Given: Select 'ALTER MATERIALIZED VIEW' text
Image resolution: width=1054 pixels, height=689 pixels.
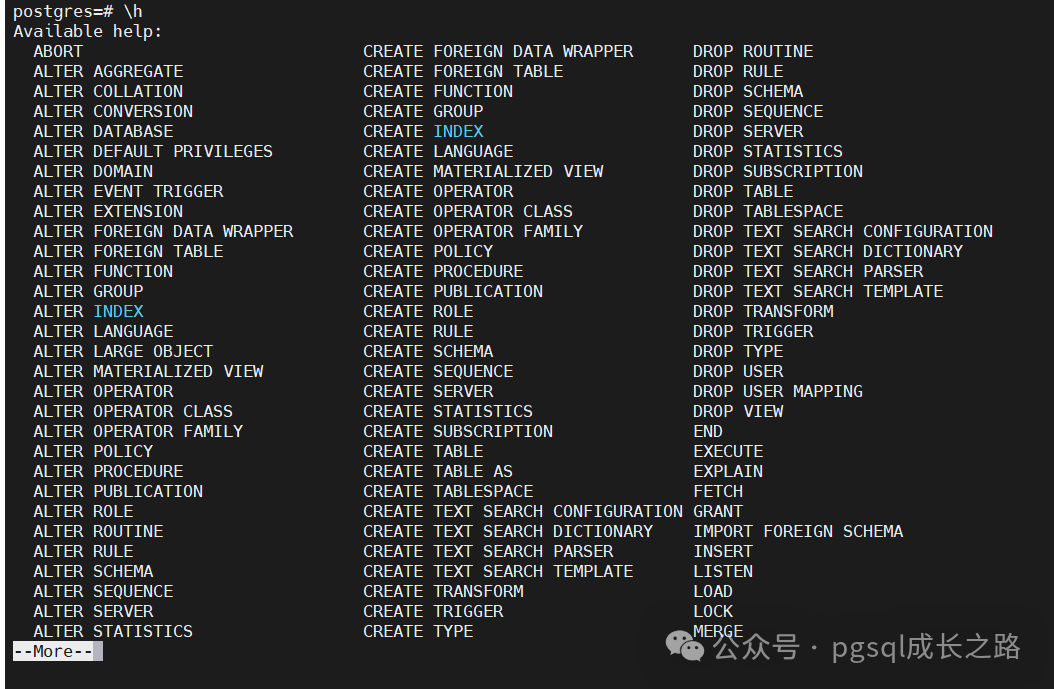Looking at the screenshot, I should coord(149,371).
